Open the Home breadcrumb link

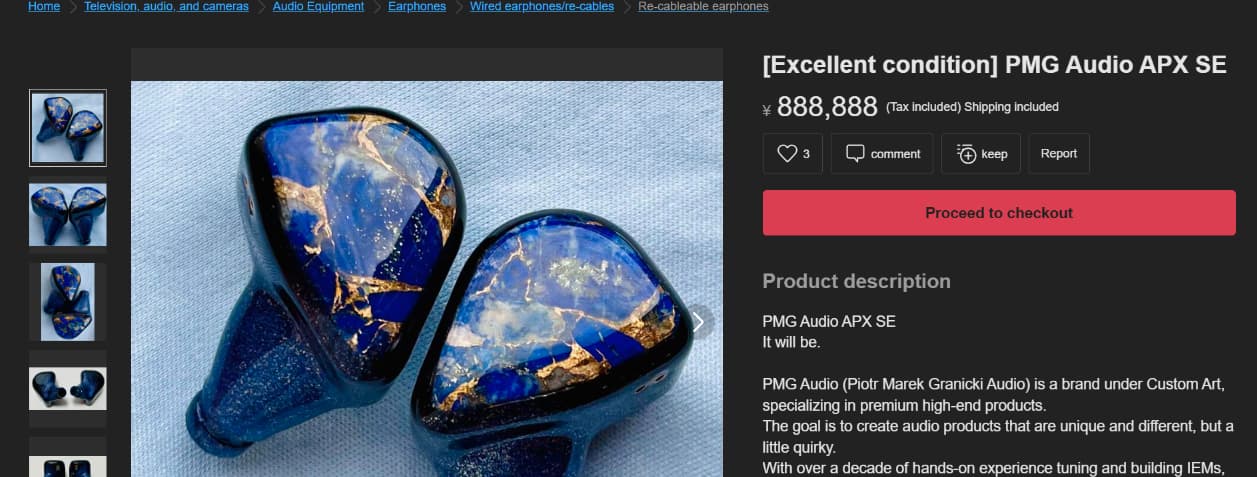pos(44,6)
